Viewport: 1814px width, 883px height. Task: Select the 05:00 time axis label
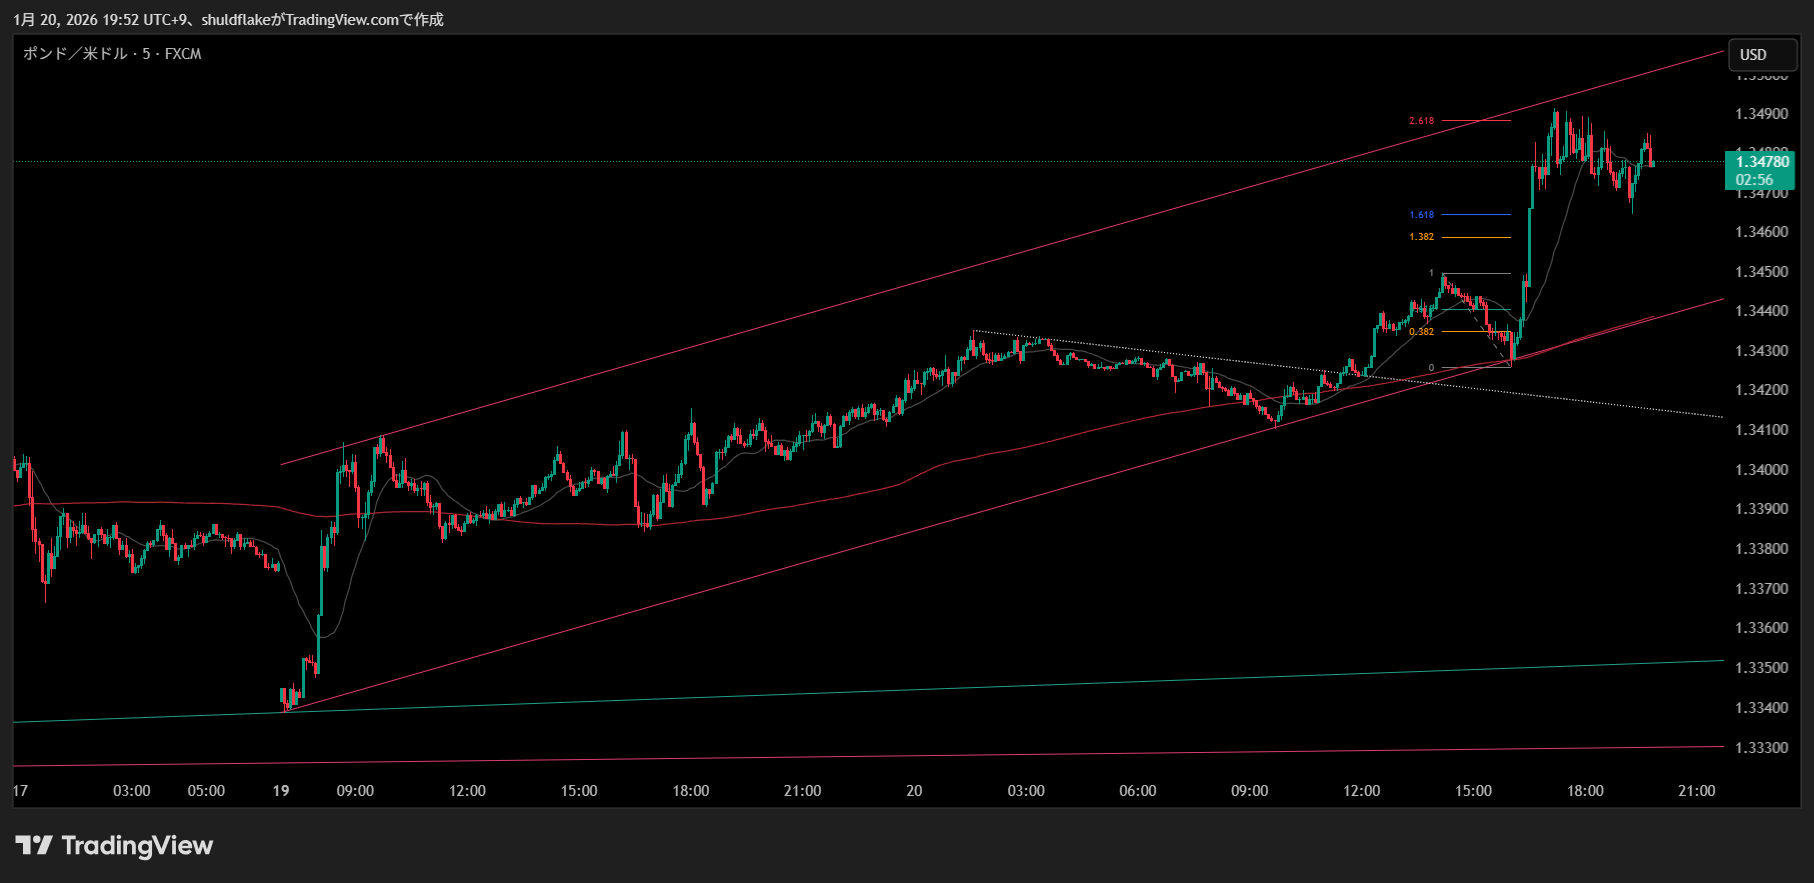click(x=206, y=791)
